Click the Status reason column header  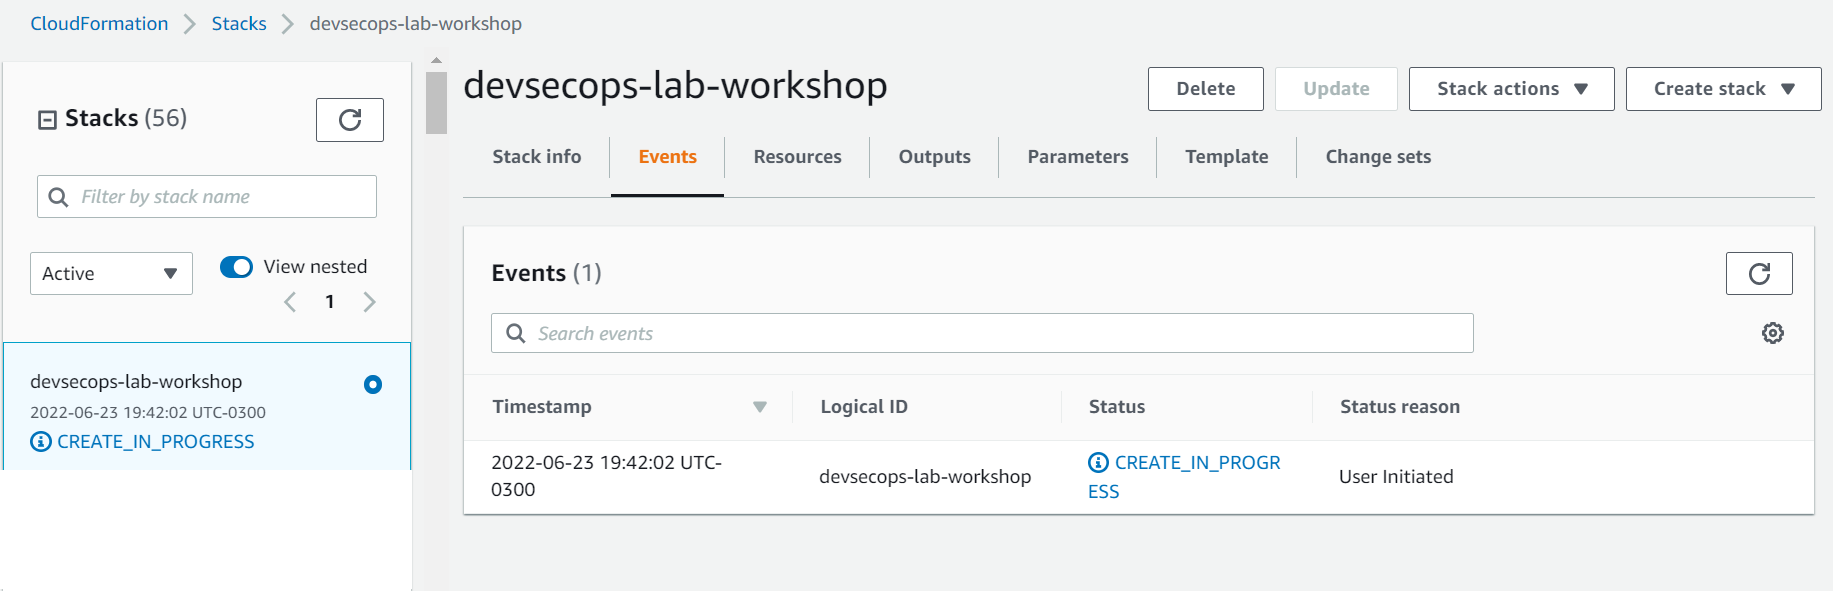(1400, 407)
